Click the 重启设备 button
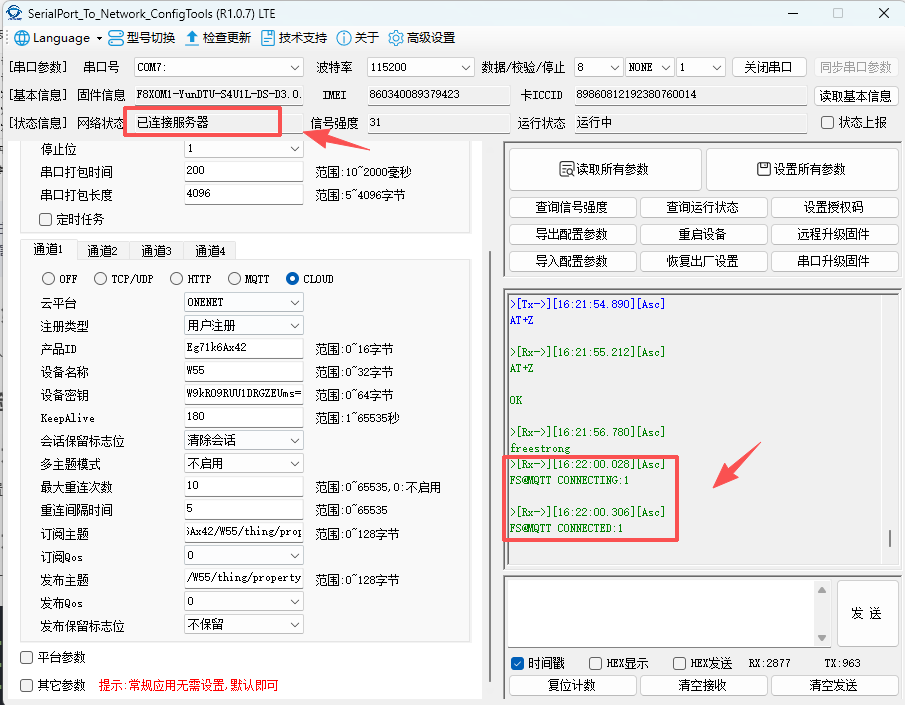Viewport: 905px width, 705px height. click(703, 234)
